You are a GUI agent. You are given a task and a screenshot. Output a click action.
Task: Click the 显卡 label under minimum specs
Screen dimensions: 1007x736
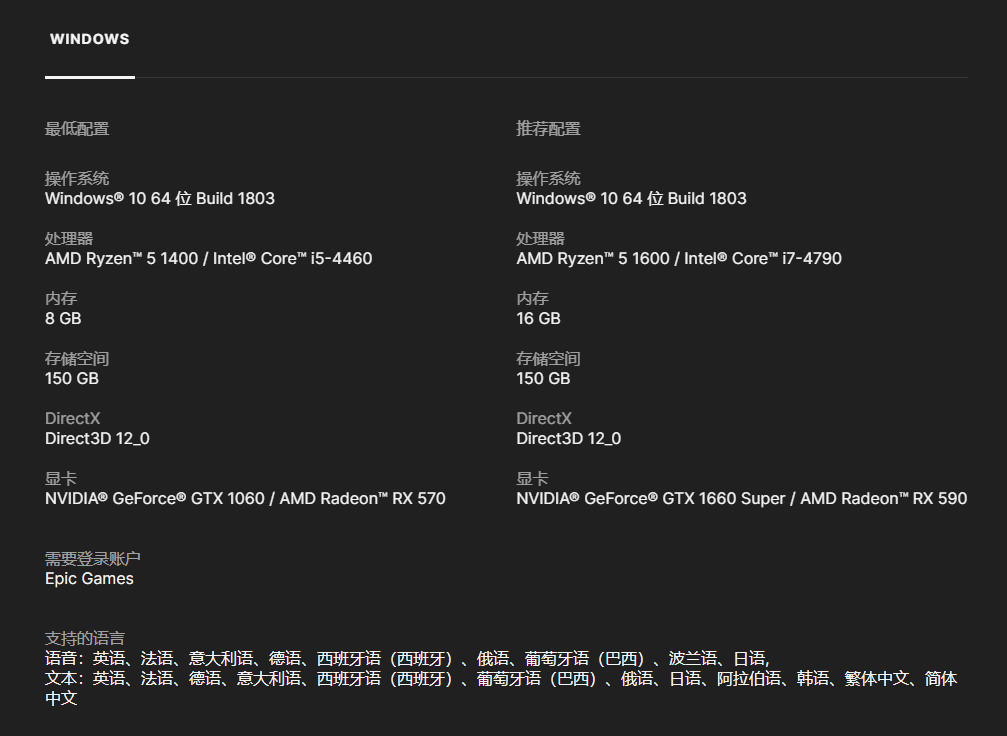61,479
